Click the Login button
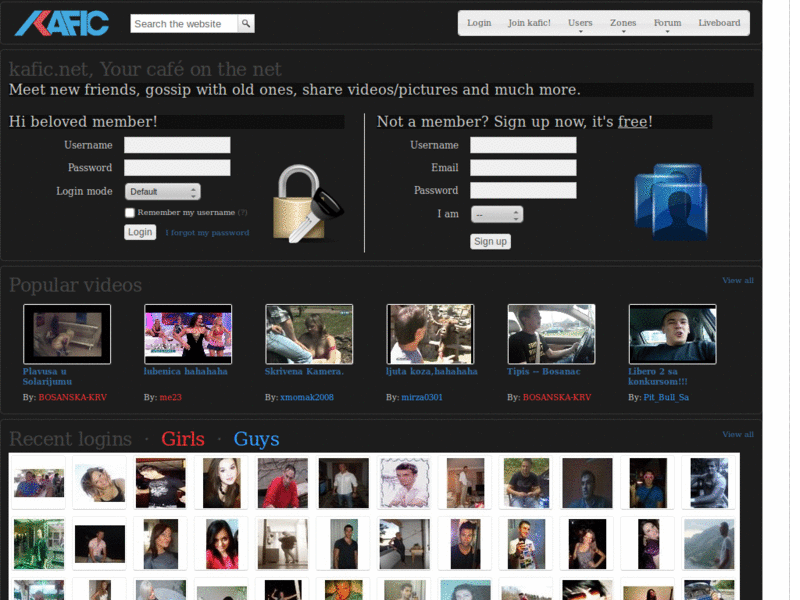 pos(140,232)
